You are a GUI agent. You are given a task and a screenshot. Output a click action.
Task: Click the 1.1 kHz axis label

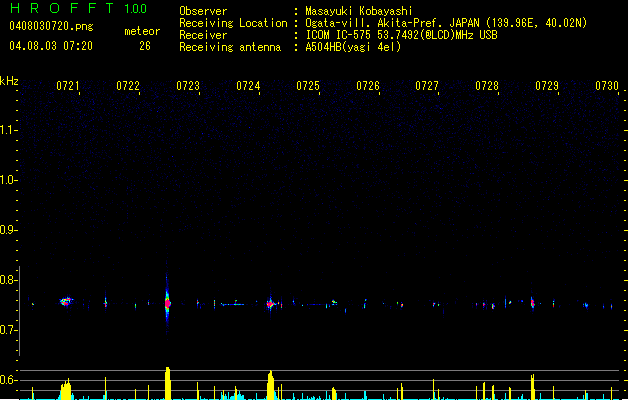(x=7, y=130)
